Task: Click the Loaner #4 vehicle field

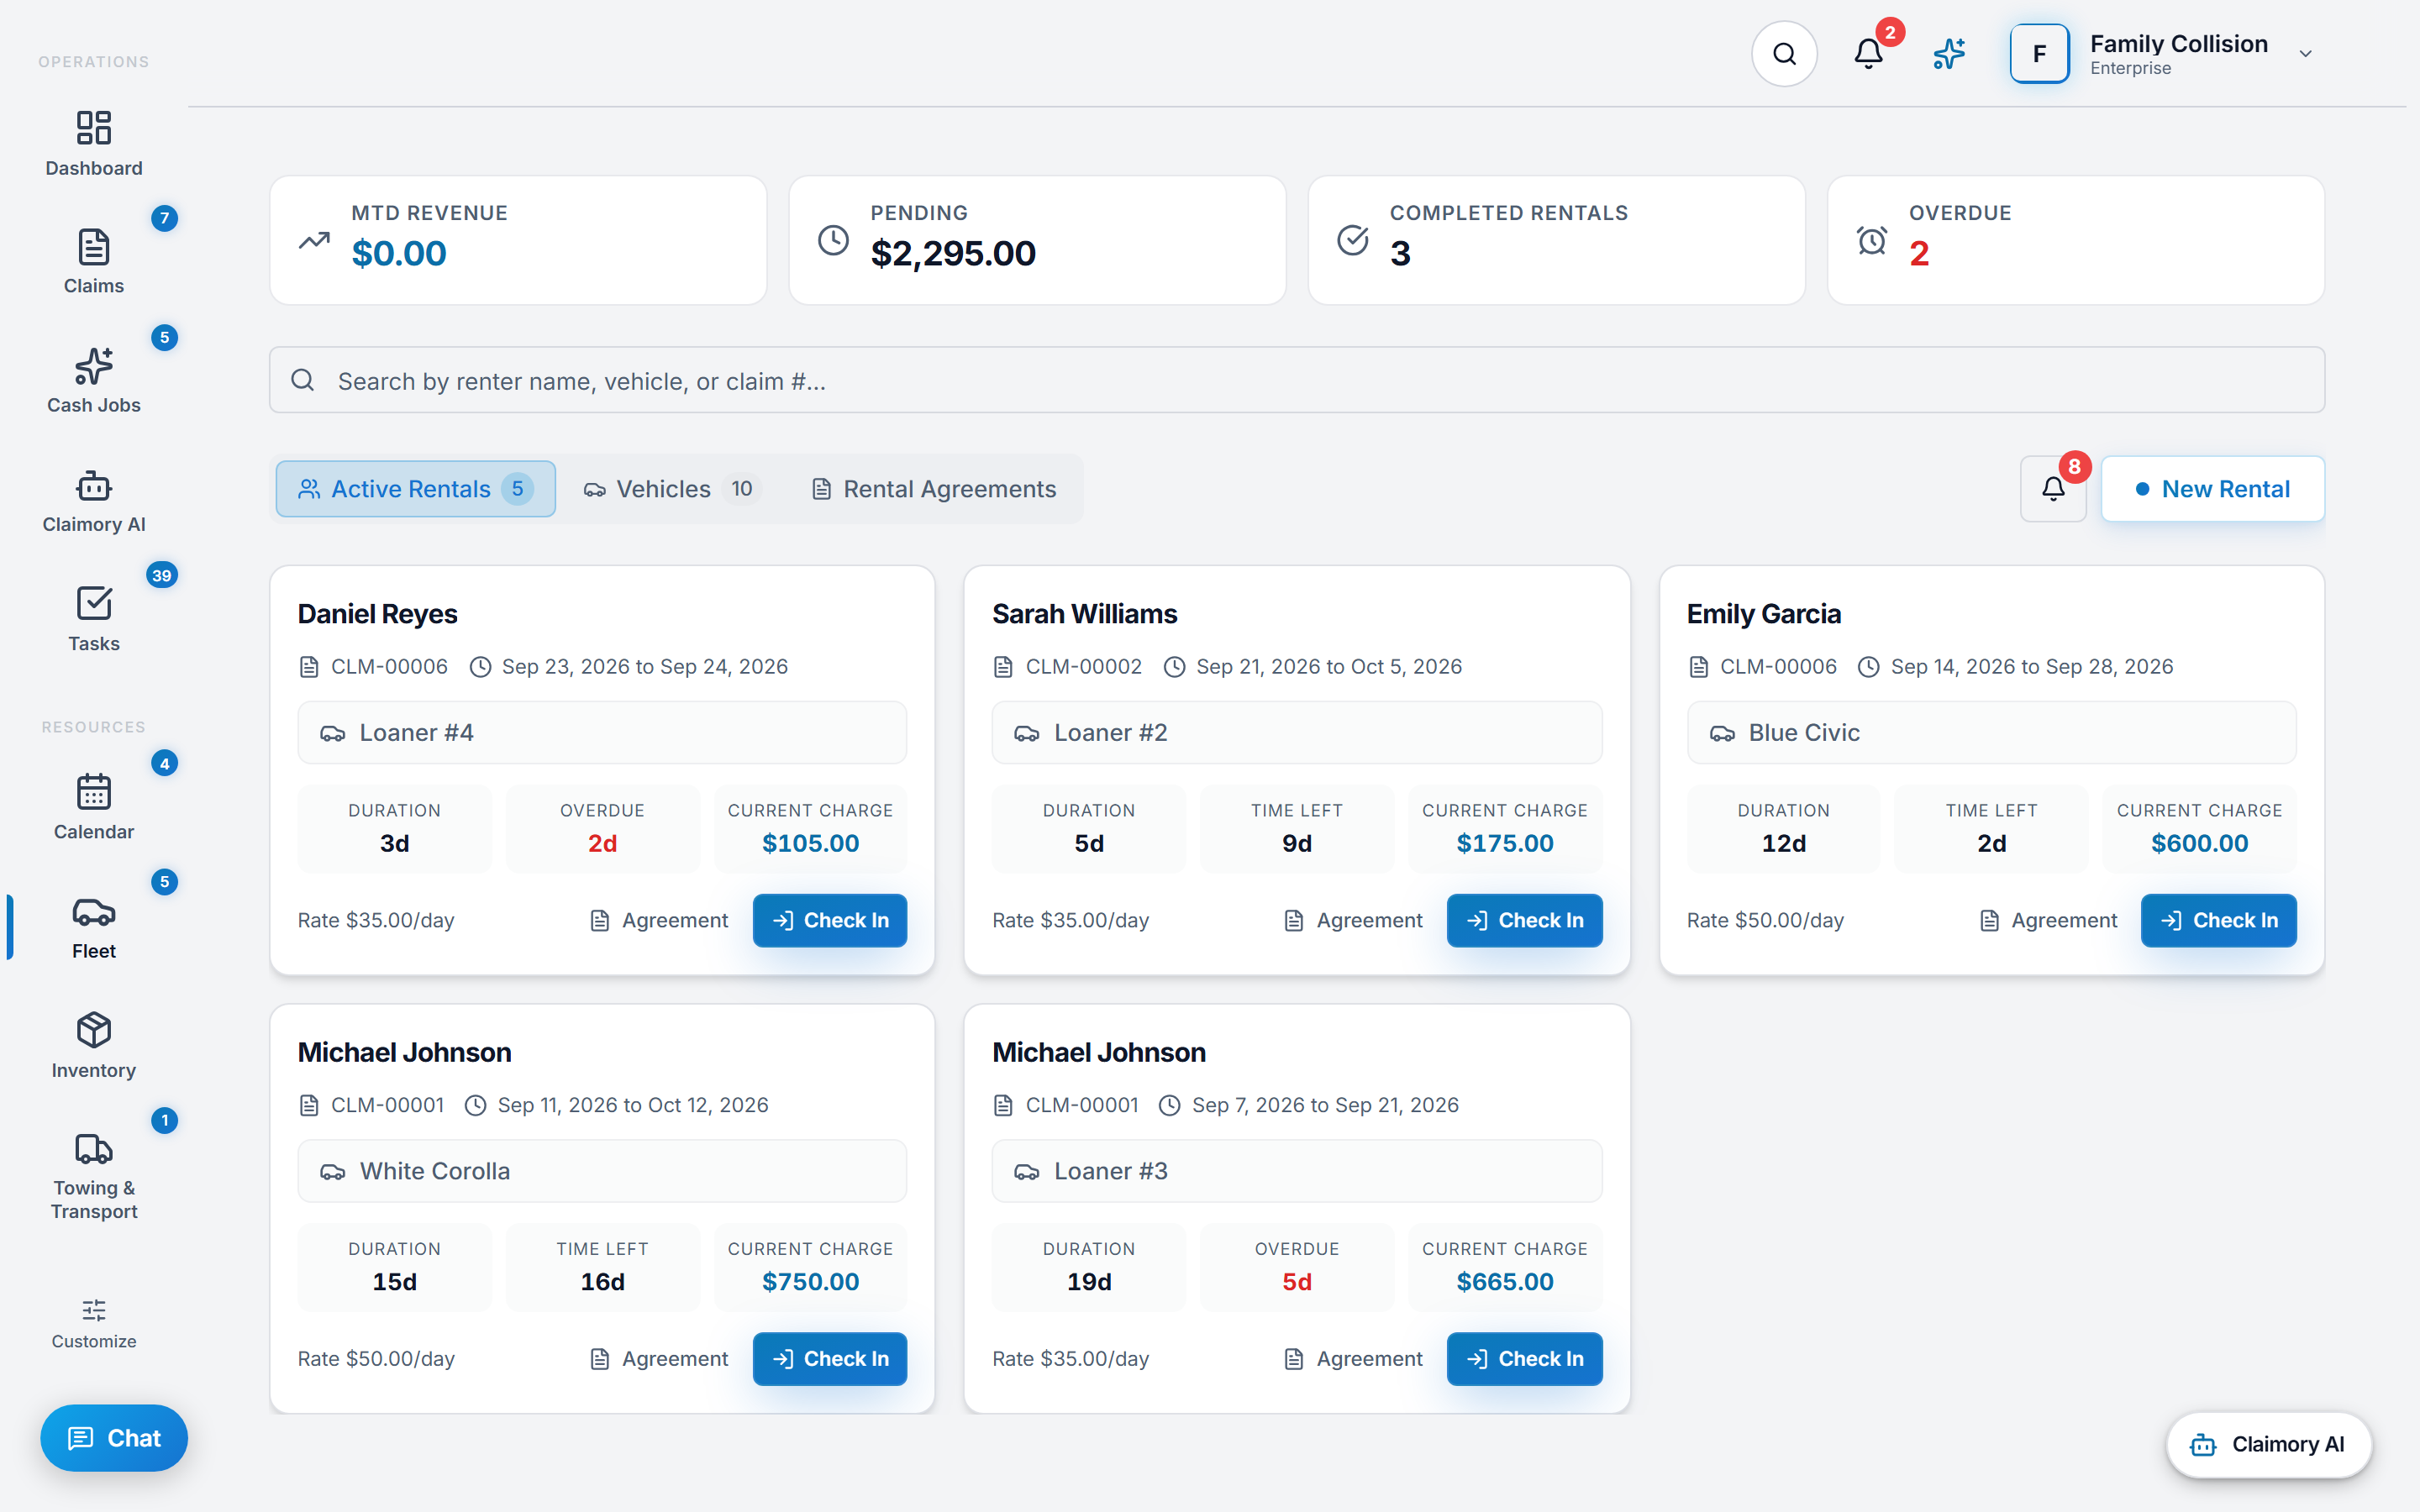Action: coord(602,733)
